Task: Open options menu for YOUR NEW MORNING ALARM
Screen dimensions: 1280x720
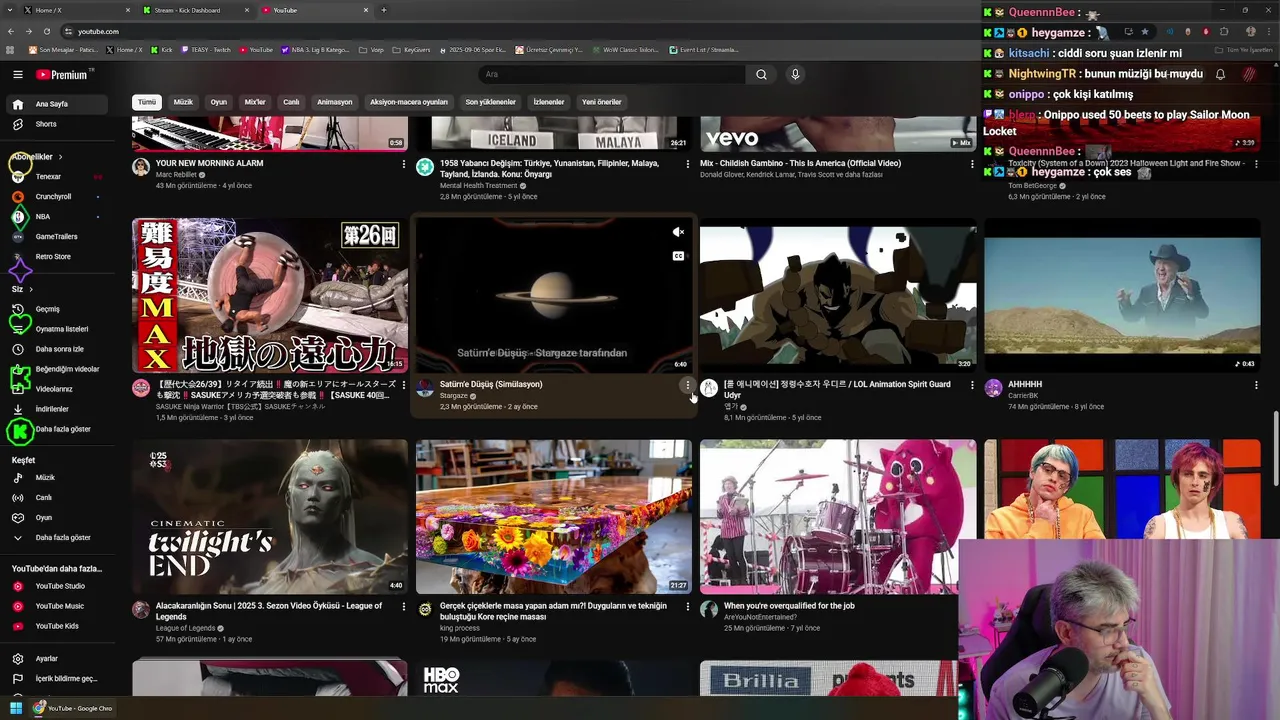Action: click(404, 164)
